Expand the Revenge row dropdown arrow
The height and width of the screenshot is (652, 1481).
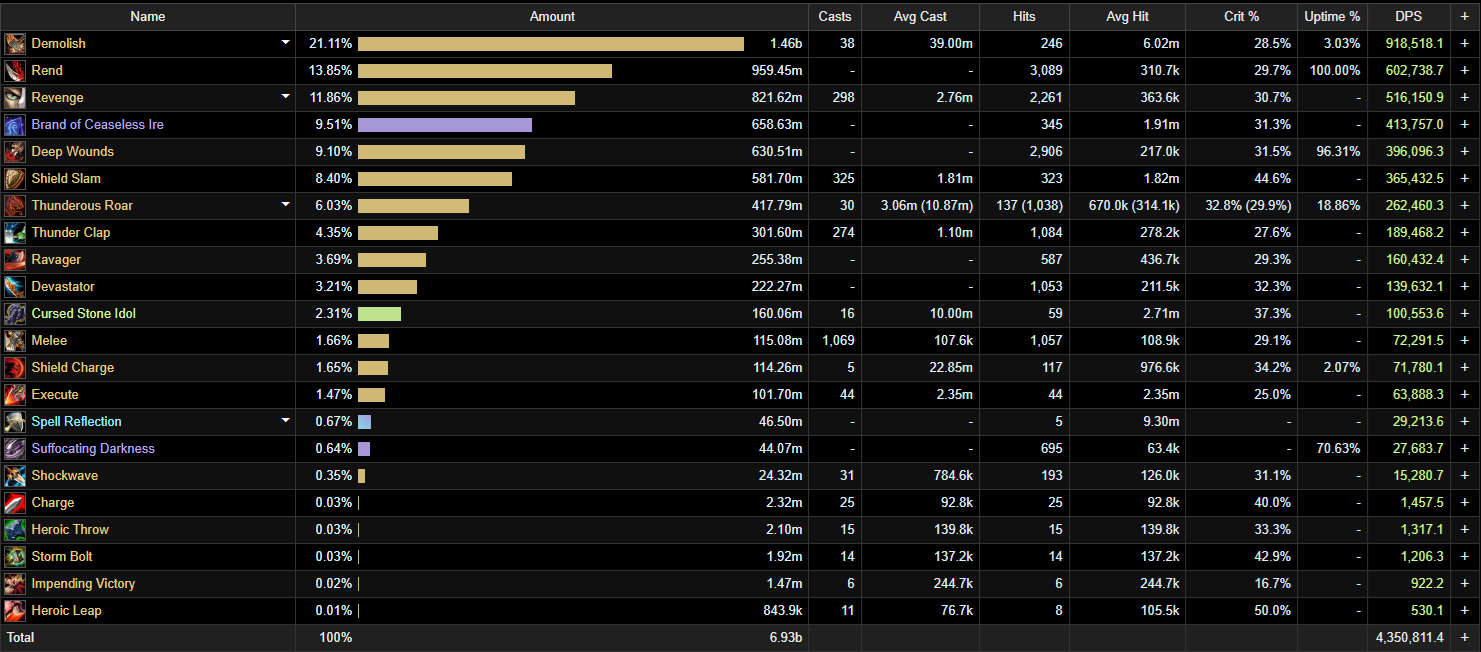coord(285,97)
